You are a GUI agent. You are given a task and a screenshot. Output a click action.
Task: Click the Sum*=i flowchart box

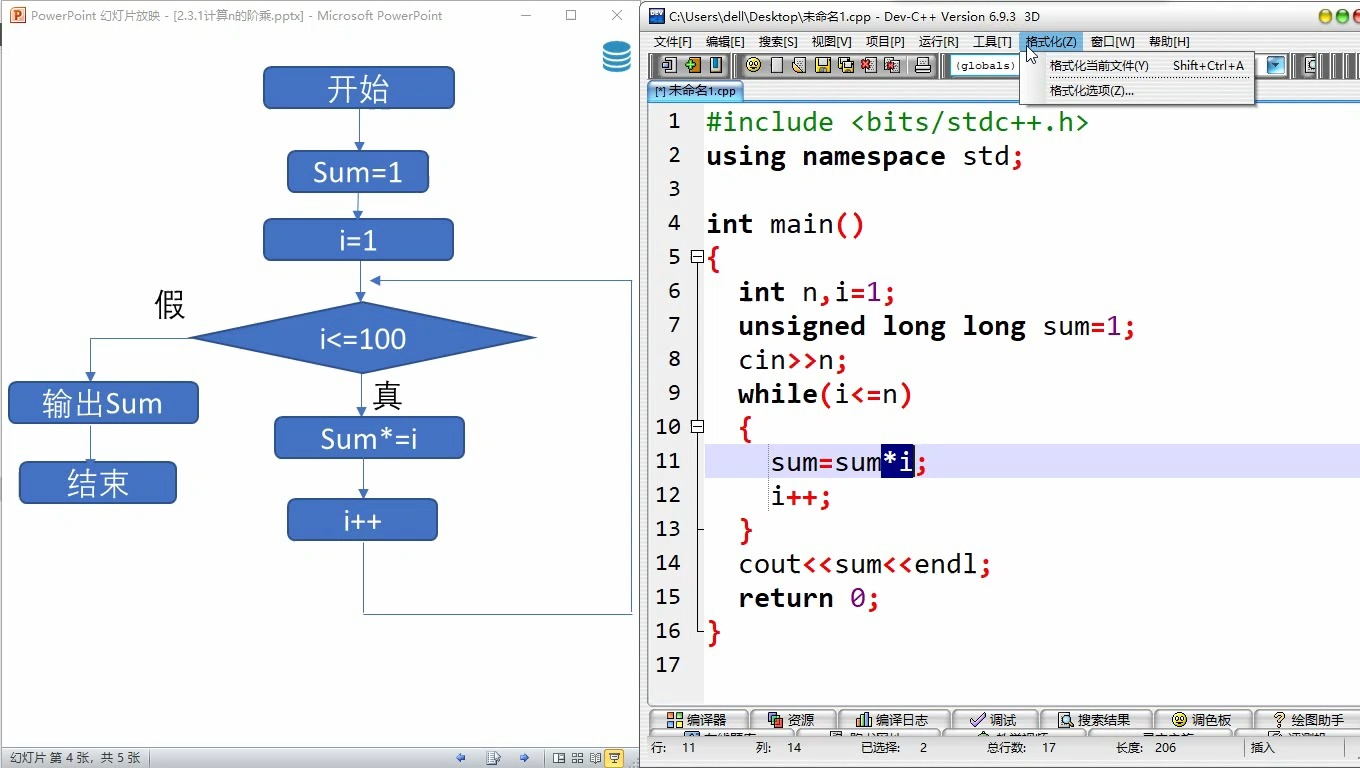[x=369, y=438]
